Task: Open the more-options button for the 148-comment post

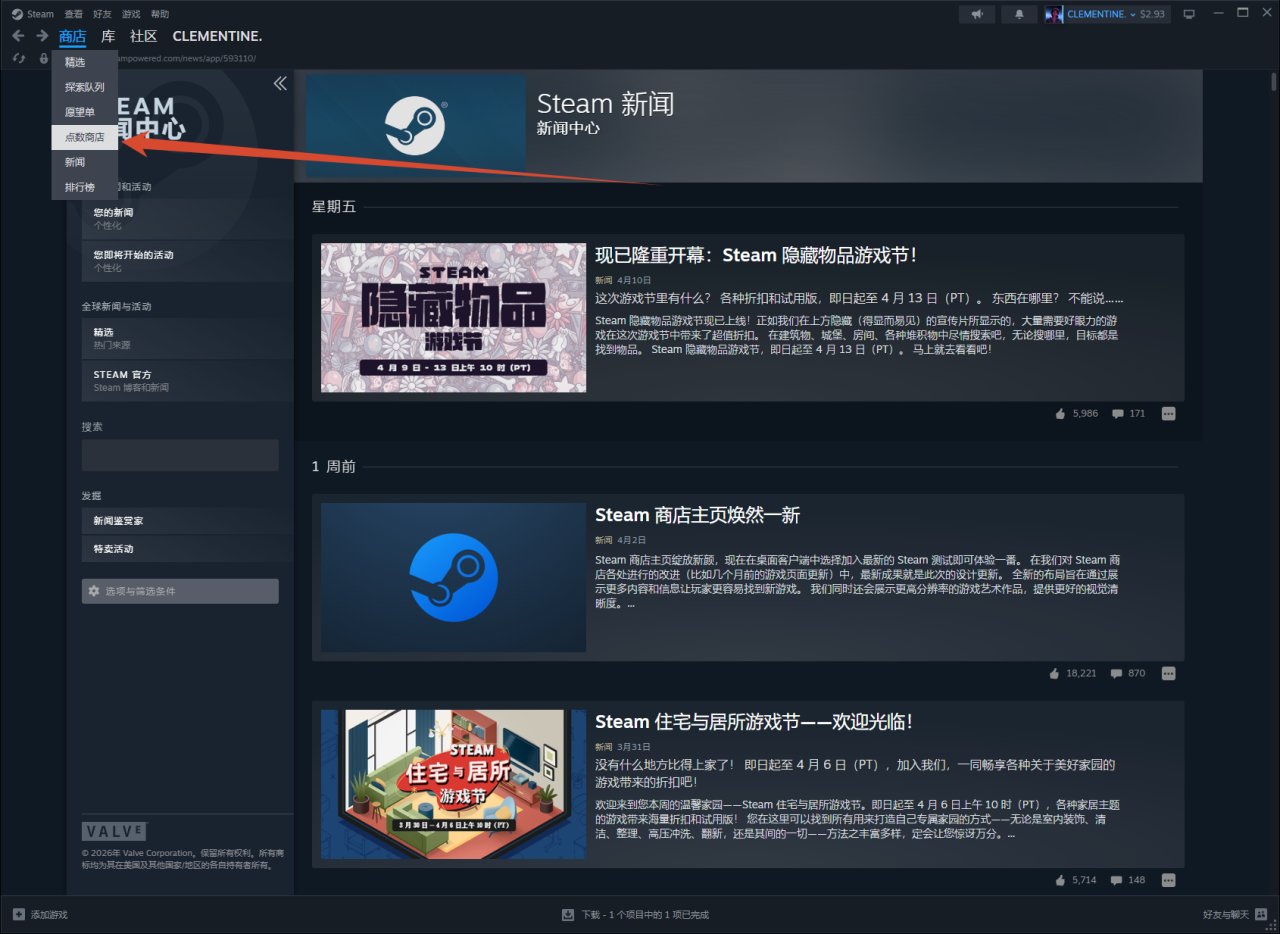Action: point(1168,880)
